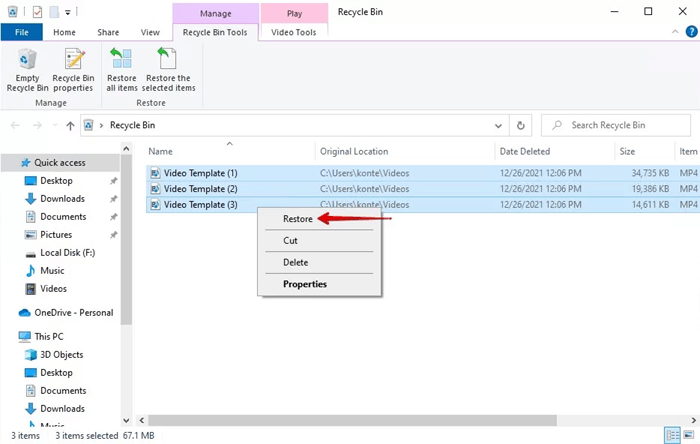
Task: Switch to the View ribbon tab
Action: coord(150,32)
